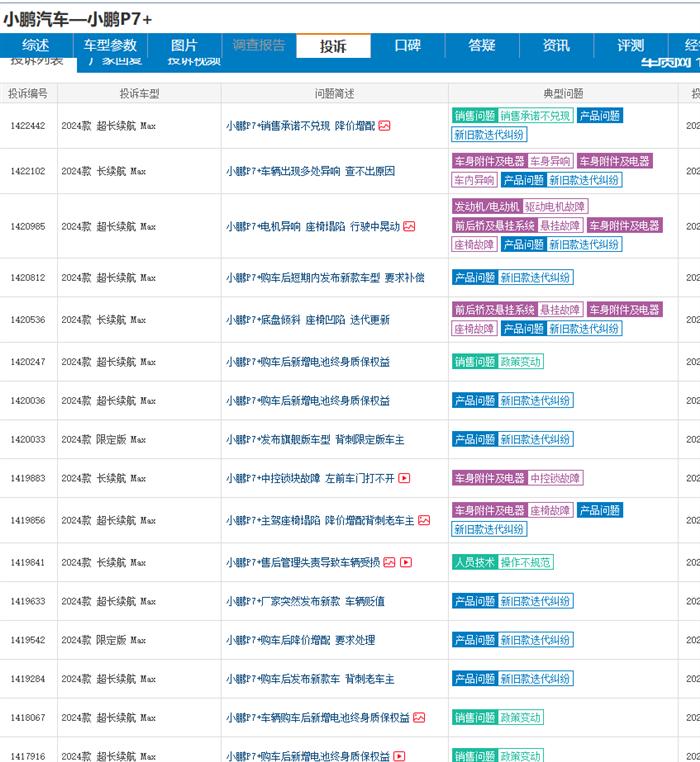Click 操作不规范 tag in row 1419841
This screenshot has height=762, width=700.
click(x=525, y=562)
